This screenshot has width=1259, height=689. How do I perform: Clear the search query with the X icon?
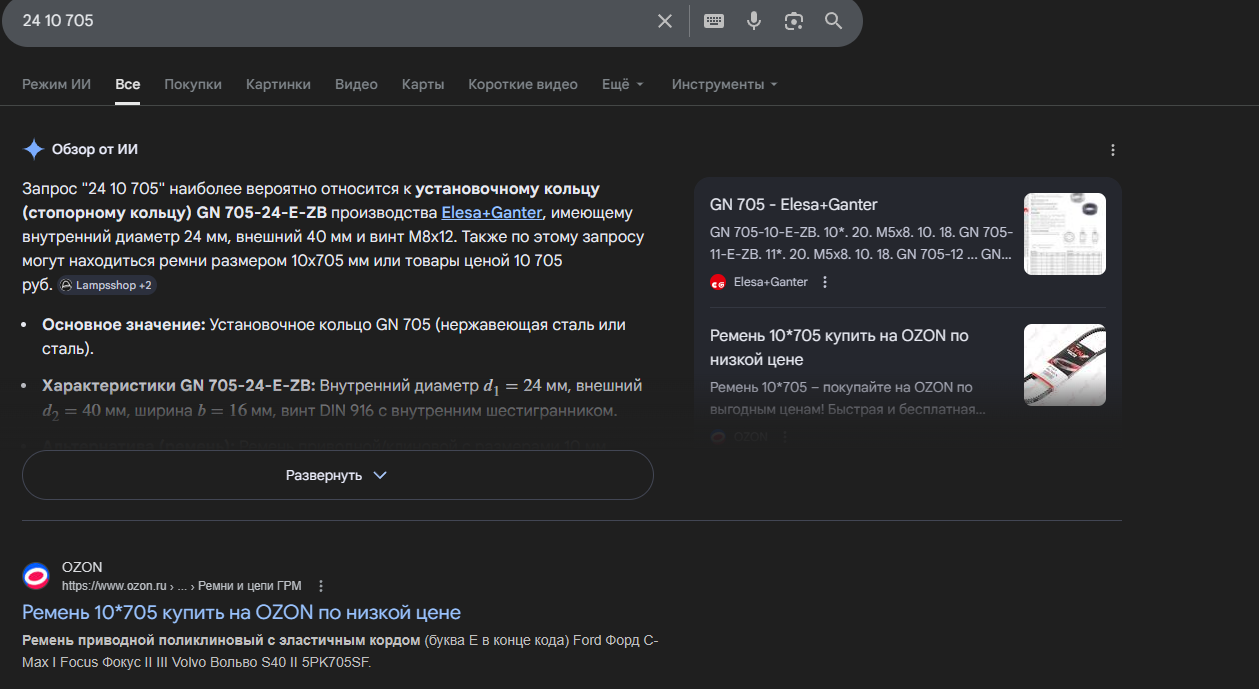click(665, 21)
